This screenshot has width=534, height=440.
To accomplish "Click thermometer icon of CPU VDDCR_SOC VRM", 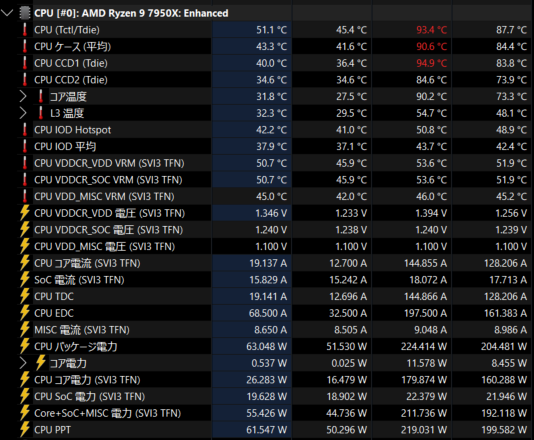I will click(25, 180).
